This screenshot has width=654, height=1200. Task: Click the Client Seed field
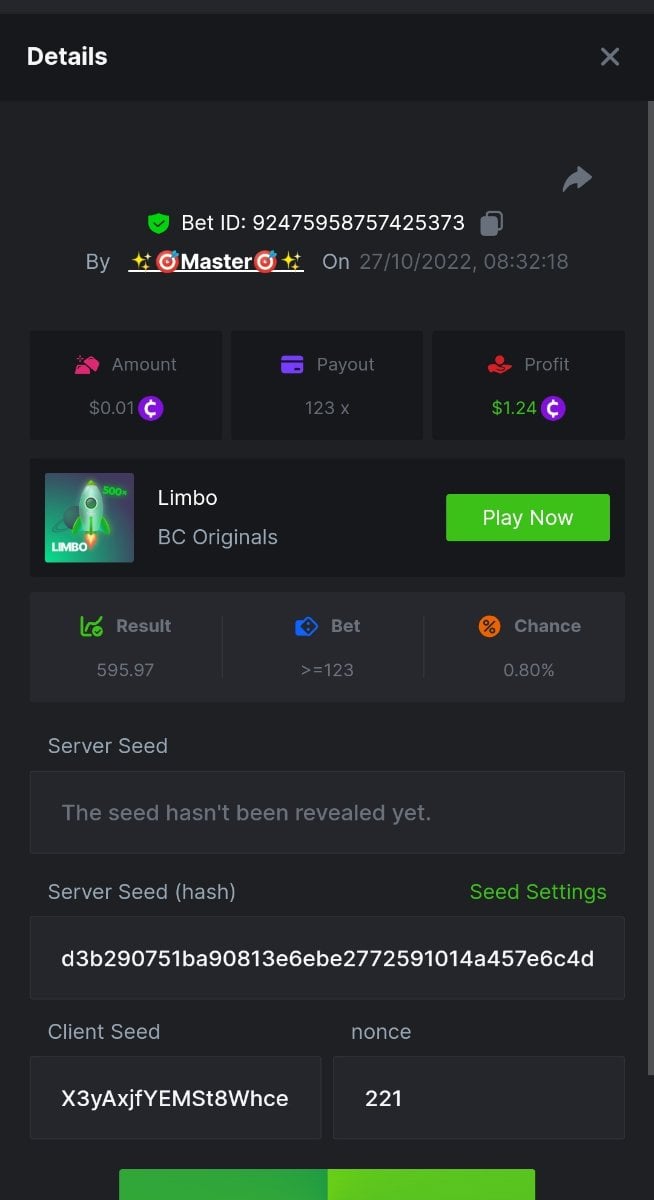[x=175, y=1099]
